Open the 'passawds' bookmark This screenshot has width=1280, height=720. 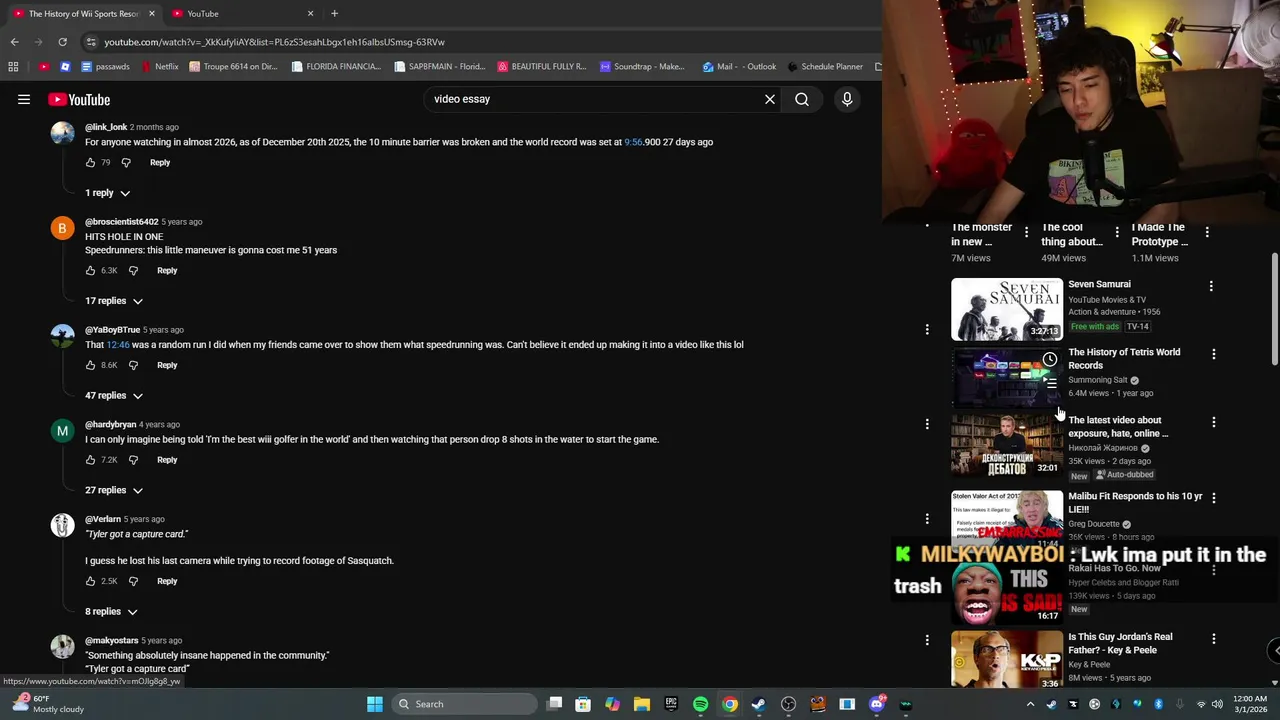tap(106, 67)
